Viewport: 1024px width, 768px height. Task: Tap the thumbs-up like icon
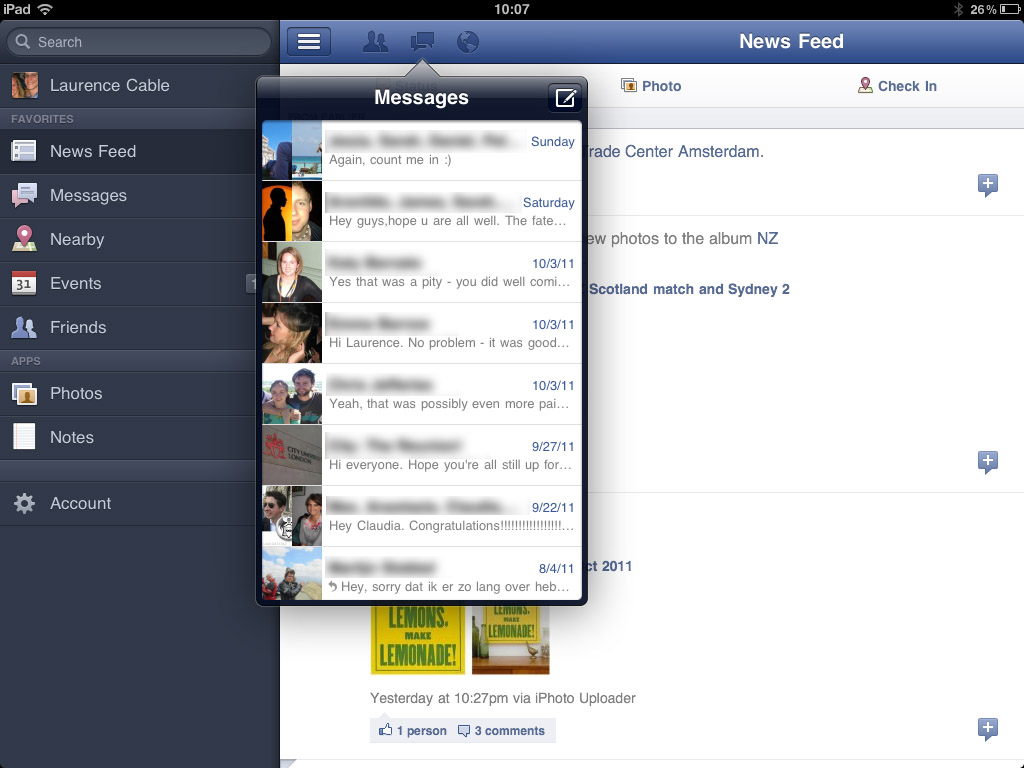click(x=385, y=730)
